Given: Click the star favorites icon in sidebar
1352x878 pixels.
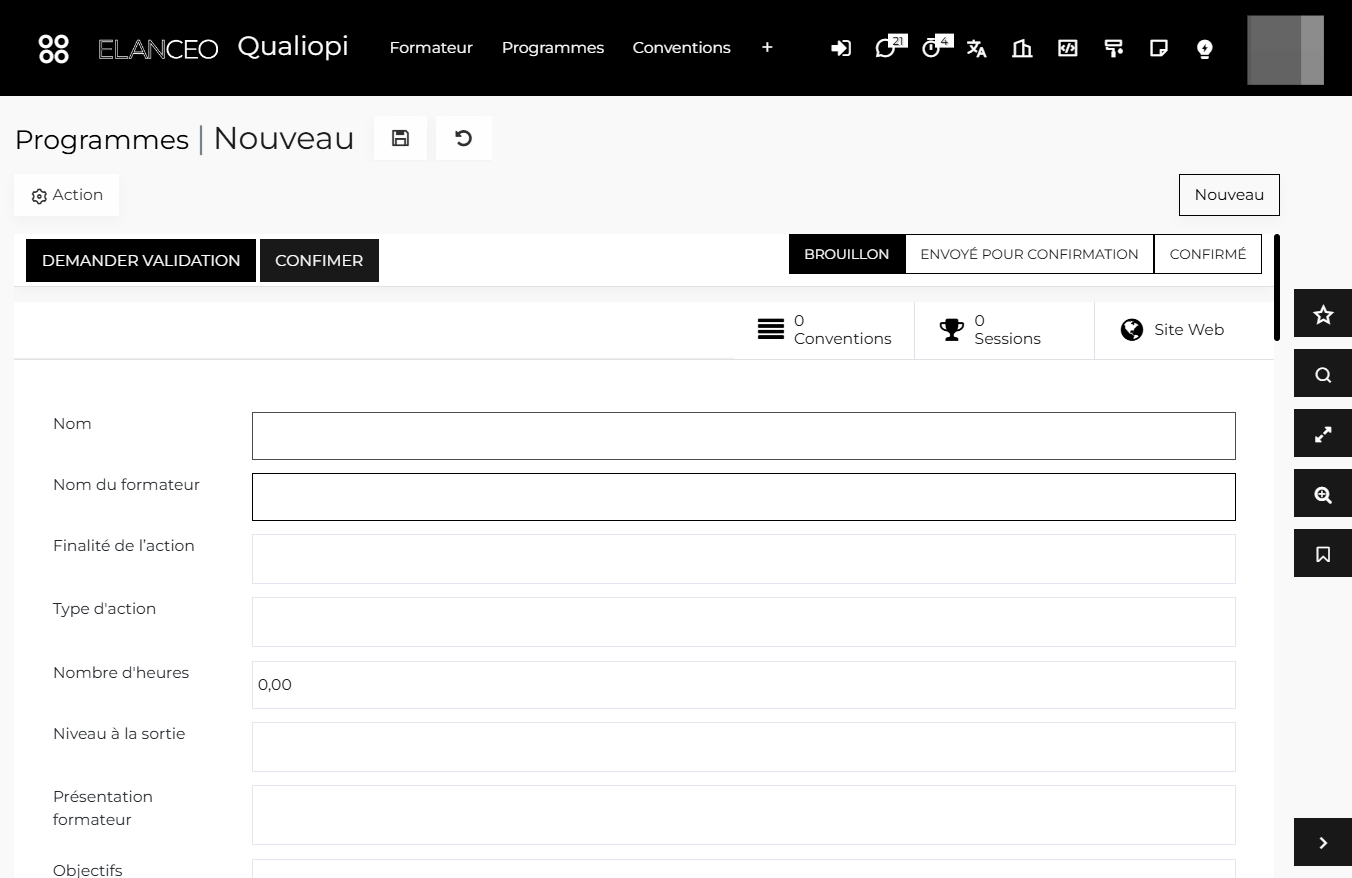Looking at the screenshot, I should [x=1323, y=315].
